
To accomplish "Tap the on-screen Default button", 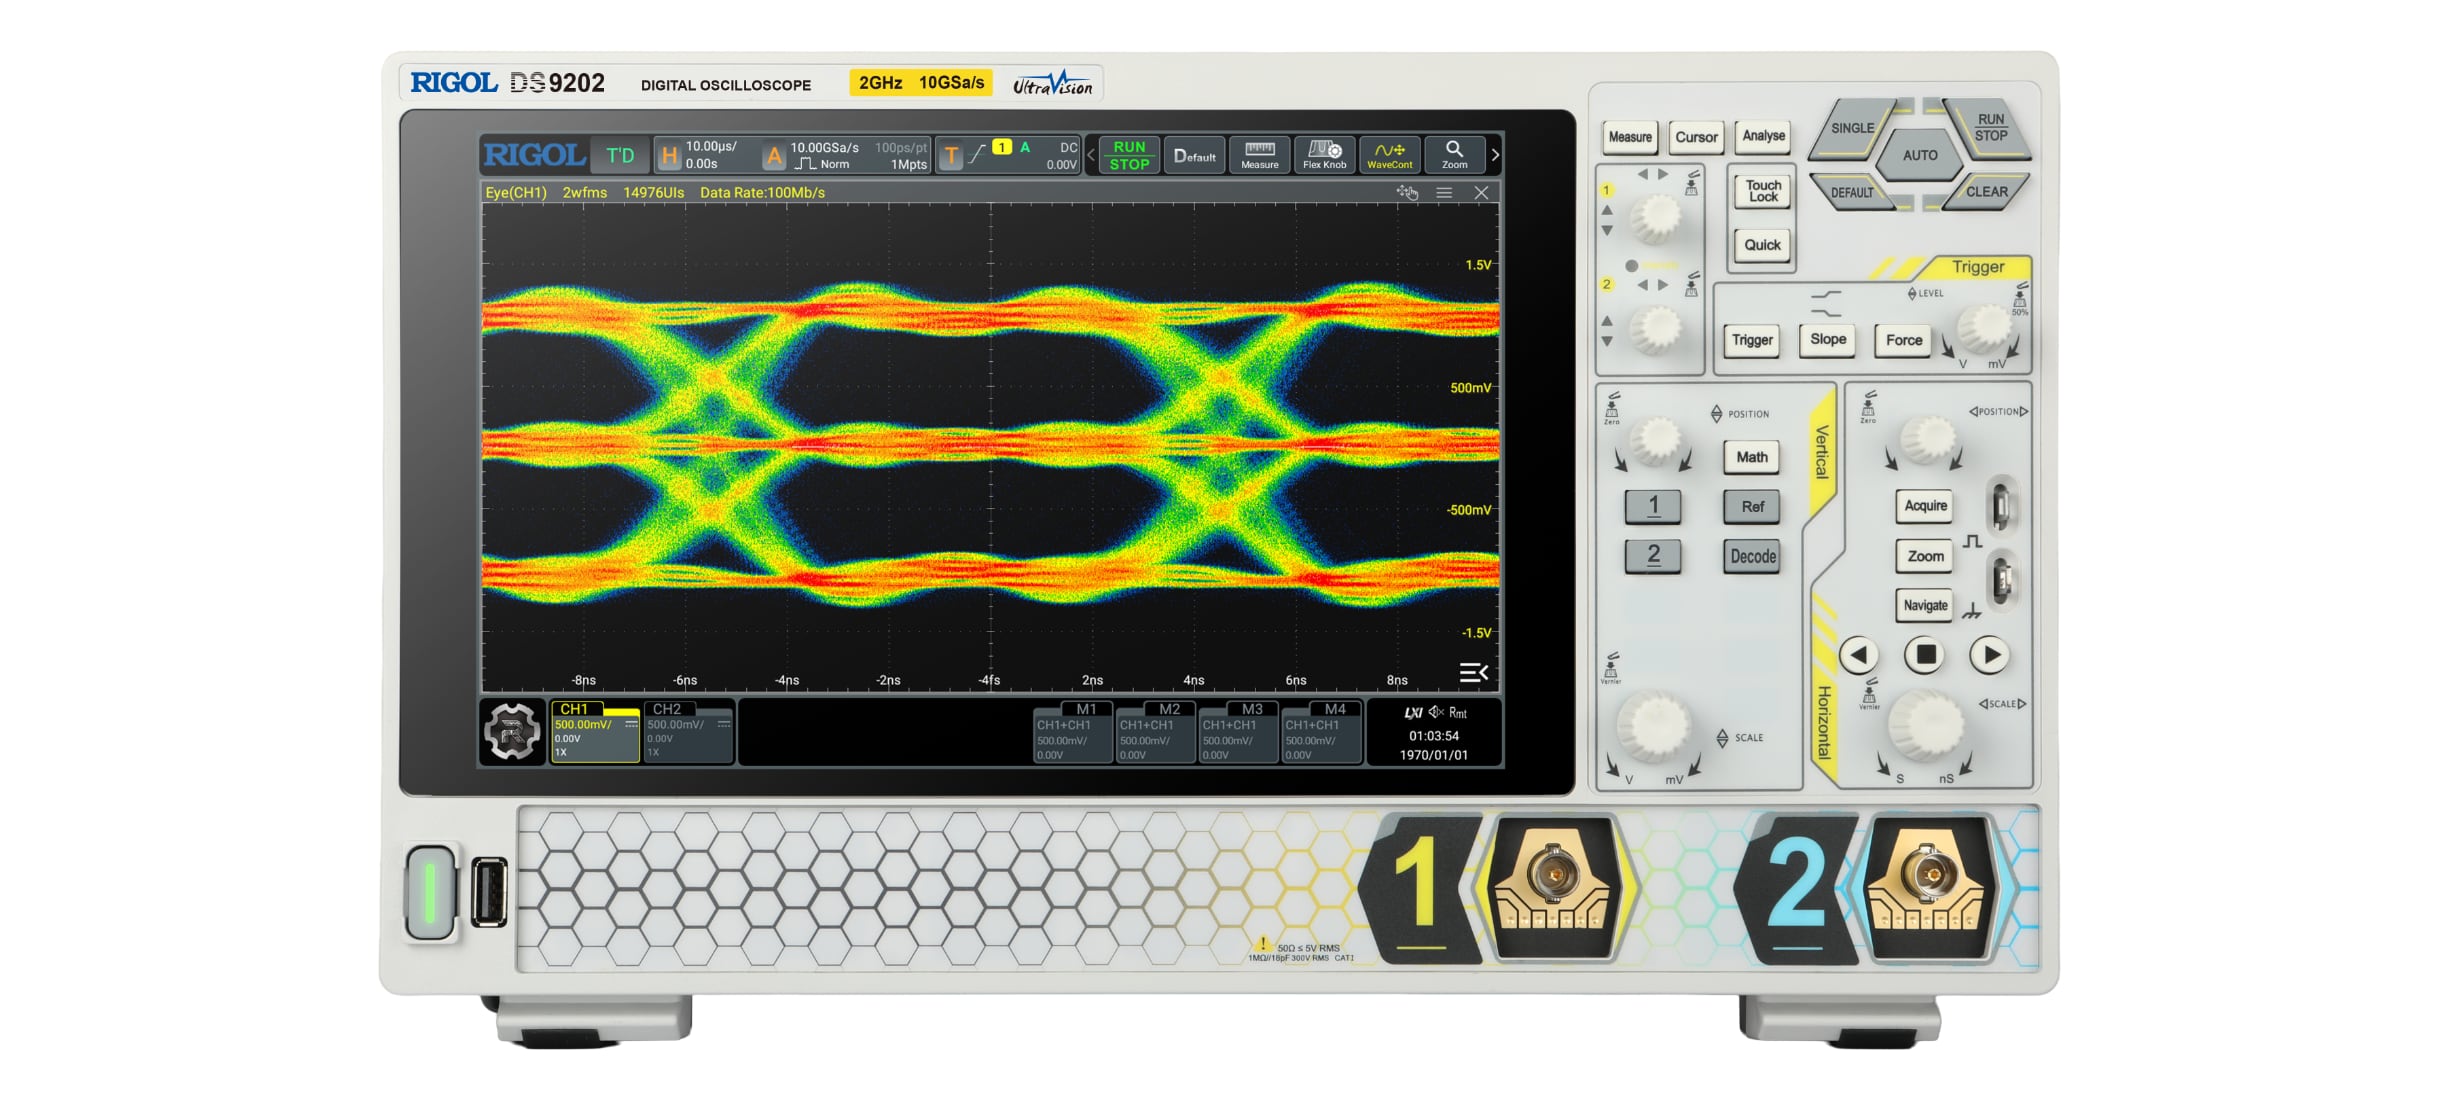I will click(1194, 155).
